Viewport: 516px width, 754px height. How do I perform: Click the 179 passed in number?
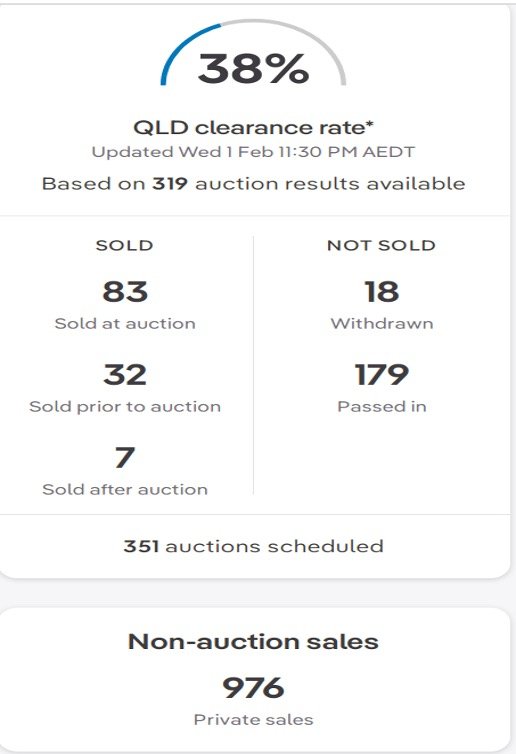(382, 375)
